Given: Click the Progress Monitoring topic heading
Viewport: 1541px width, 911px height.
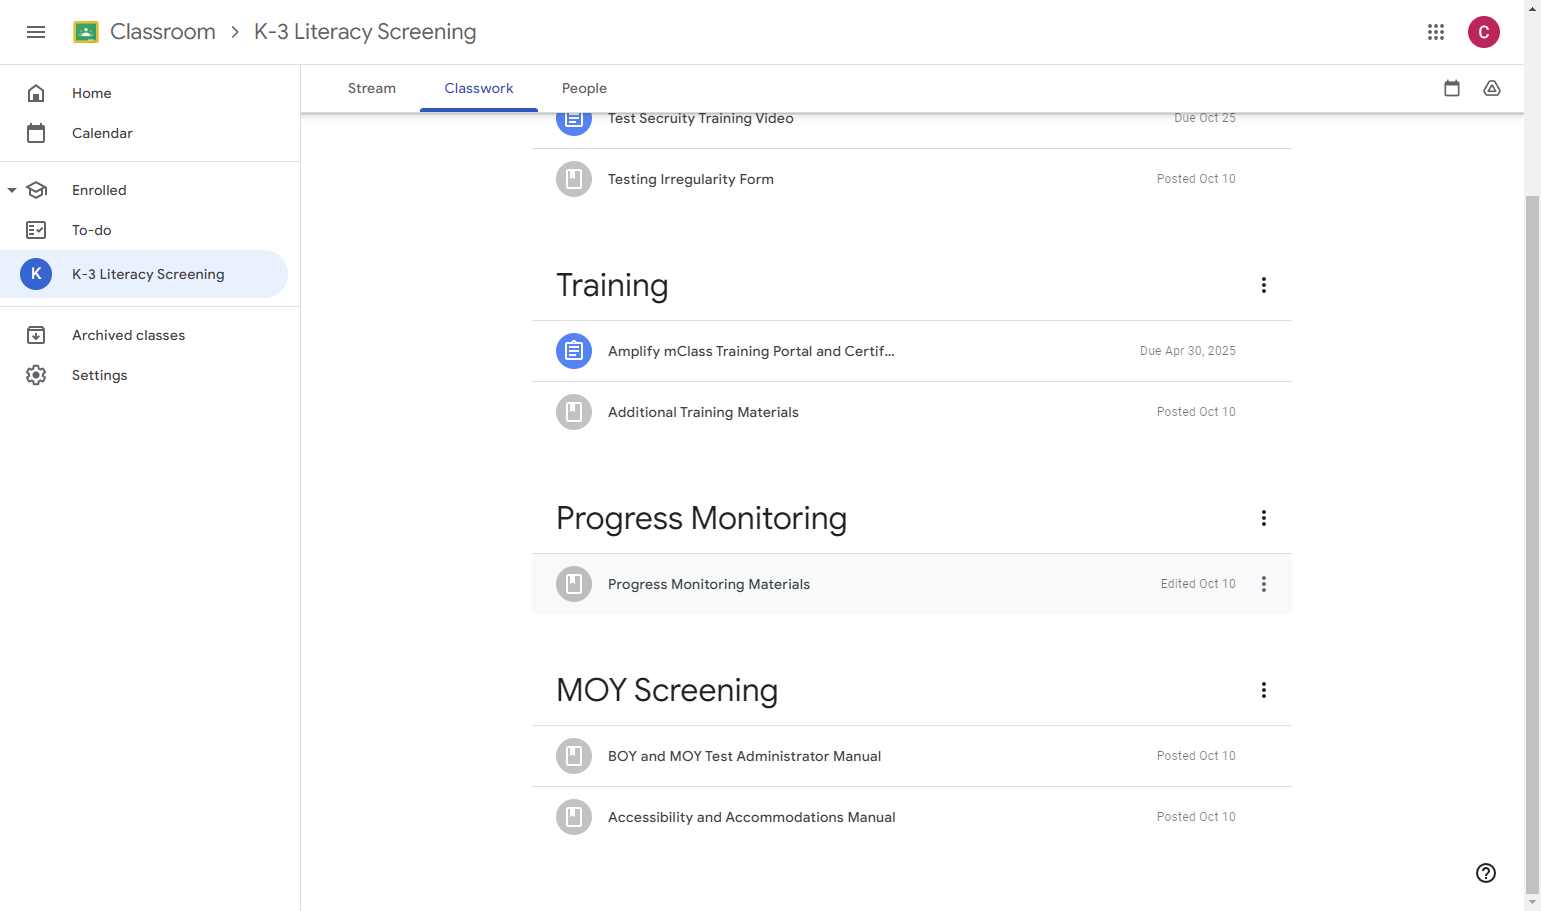Looking at the screenshot, I should click(701, 518).
